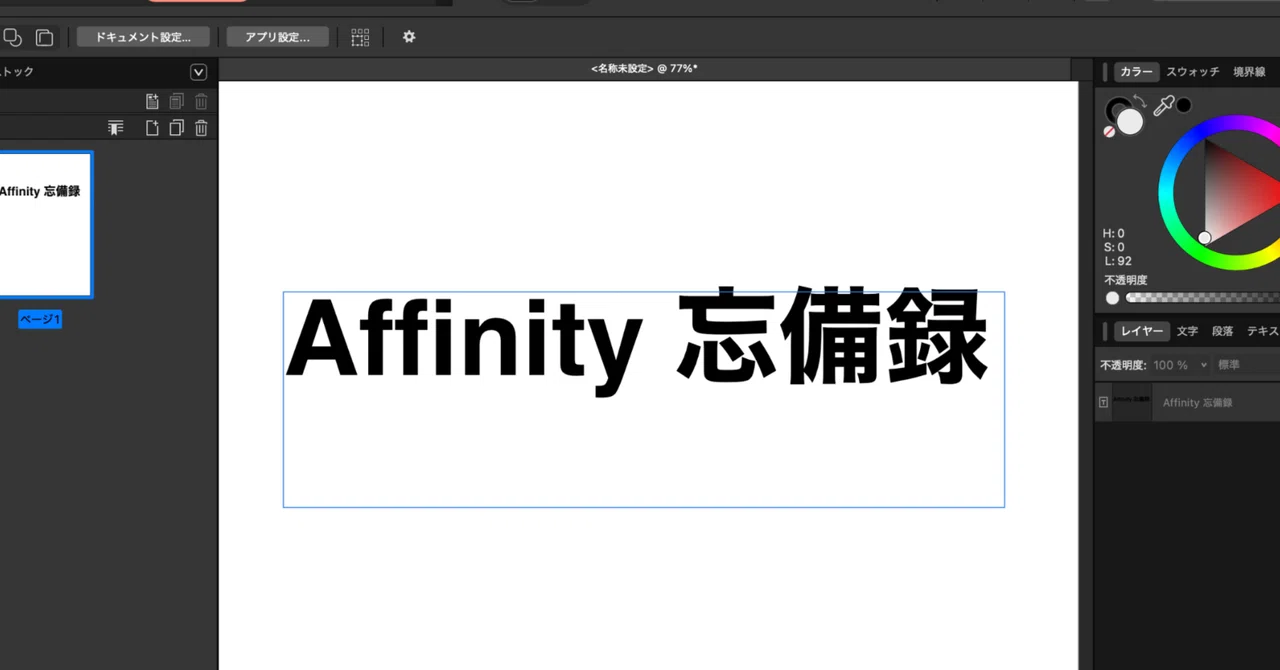Click the H: 0 hue value
The height and width of the screenshot is (670, 1280).
pyautogui.click(x=1114, y=233)
